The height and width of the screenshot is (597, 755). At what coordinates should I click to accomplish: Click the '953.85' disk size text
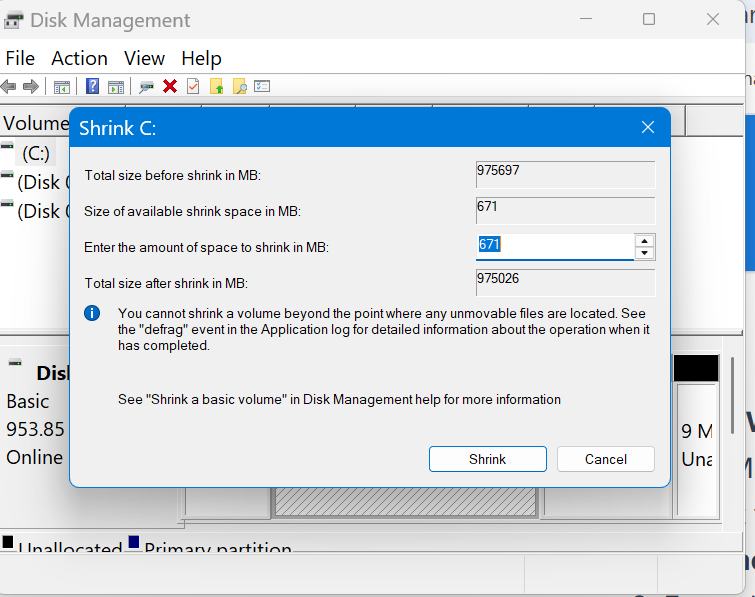pyautogui.click(x=35, y=429)
